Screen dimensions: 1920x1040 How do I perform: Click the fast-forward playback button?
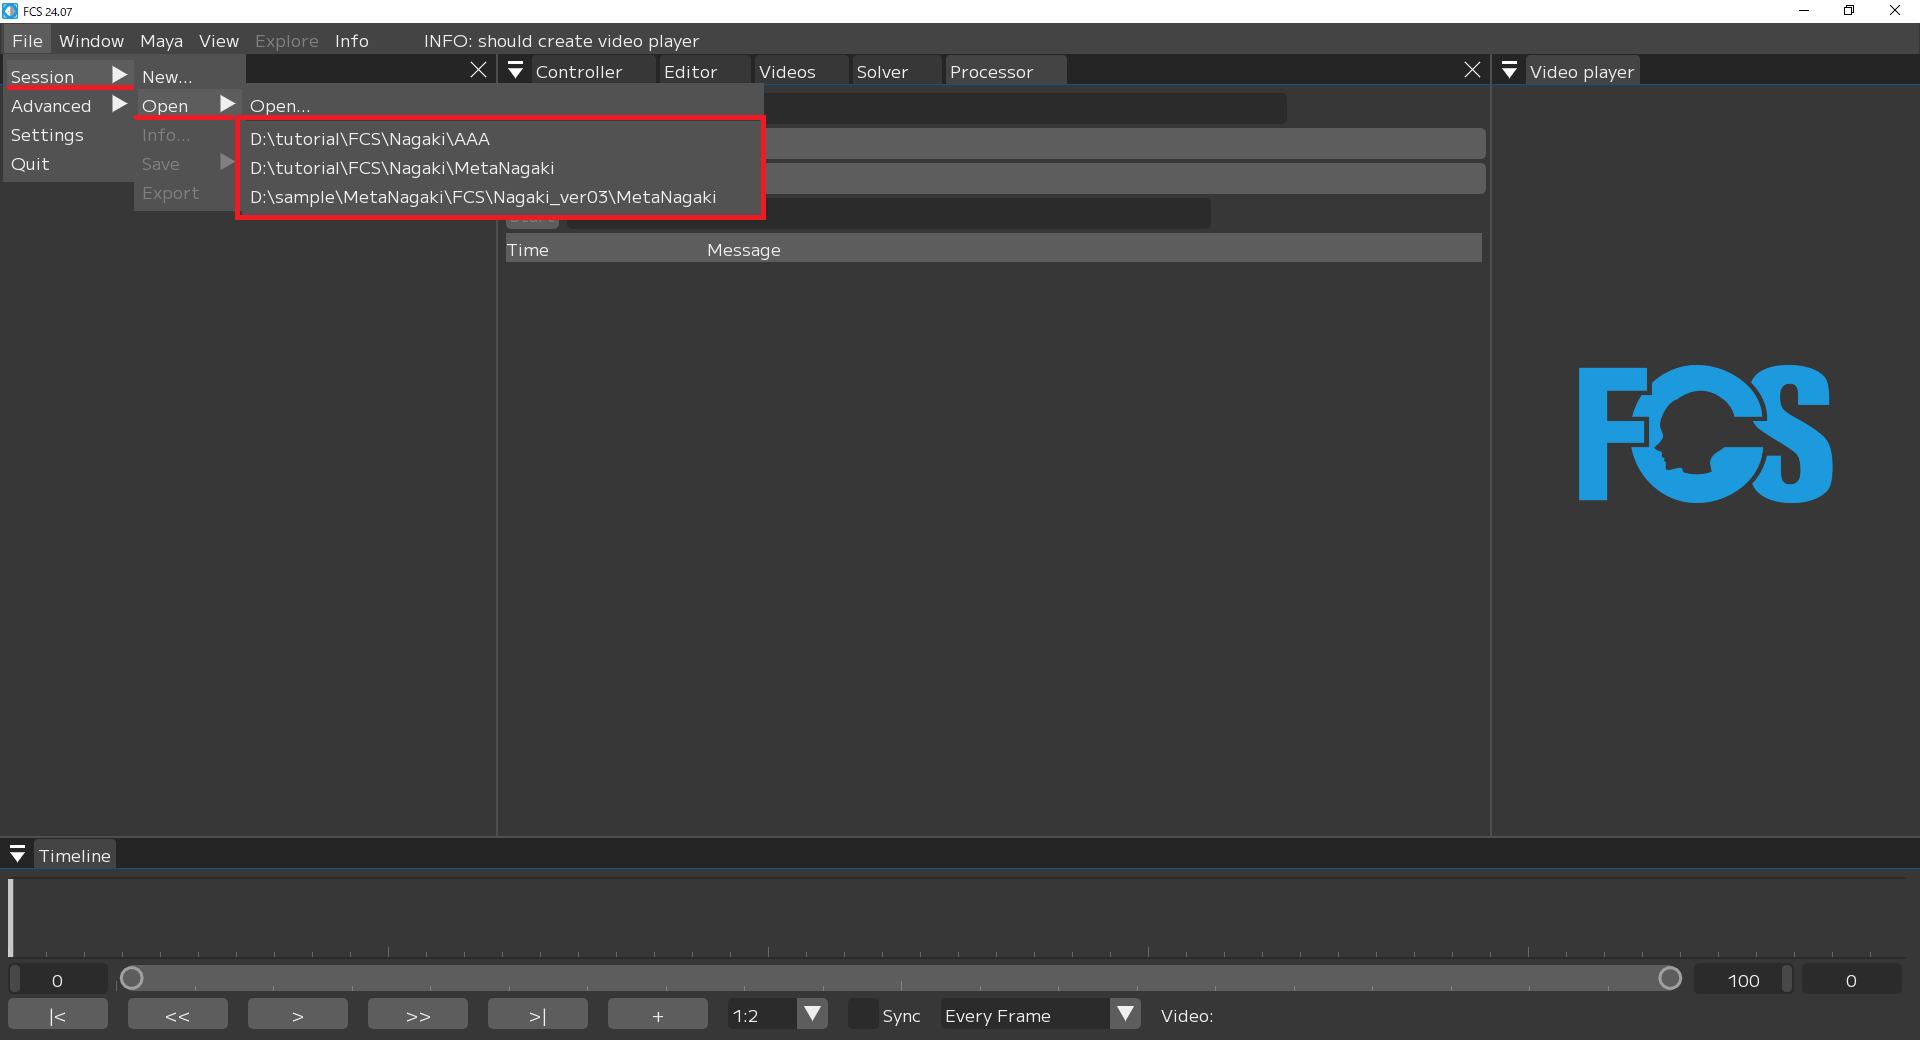(417, 1015)
